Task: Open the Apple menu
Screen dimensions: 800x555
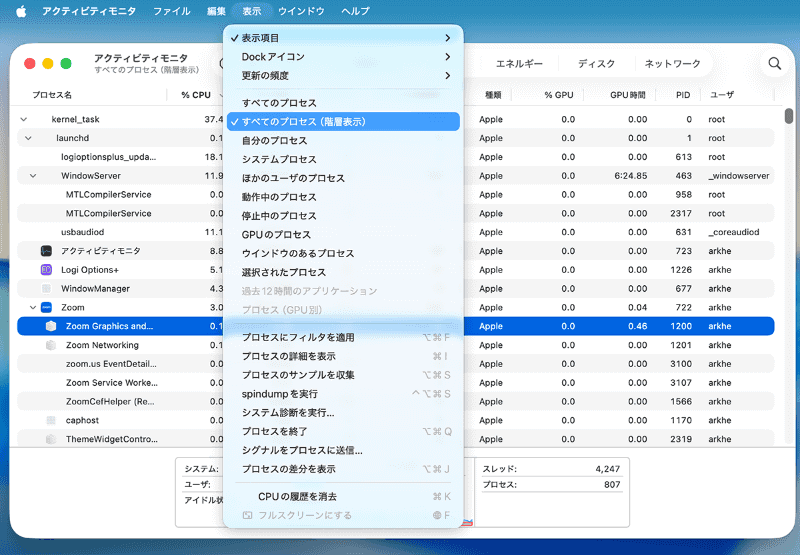Action: coord(21,11)
